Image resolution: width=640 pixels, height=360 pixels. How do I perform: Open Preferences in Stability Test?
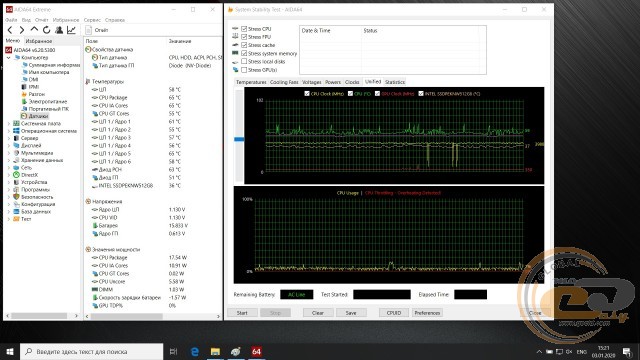pyautogui.click(x=427, y=313)
